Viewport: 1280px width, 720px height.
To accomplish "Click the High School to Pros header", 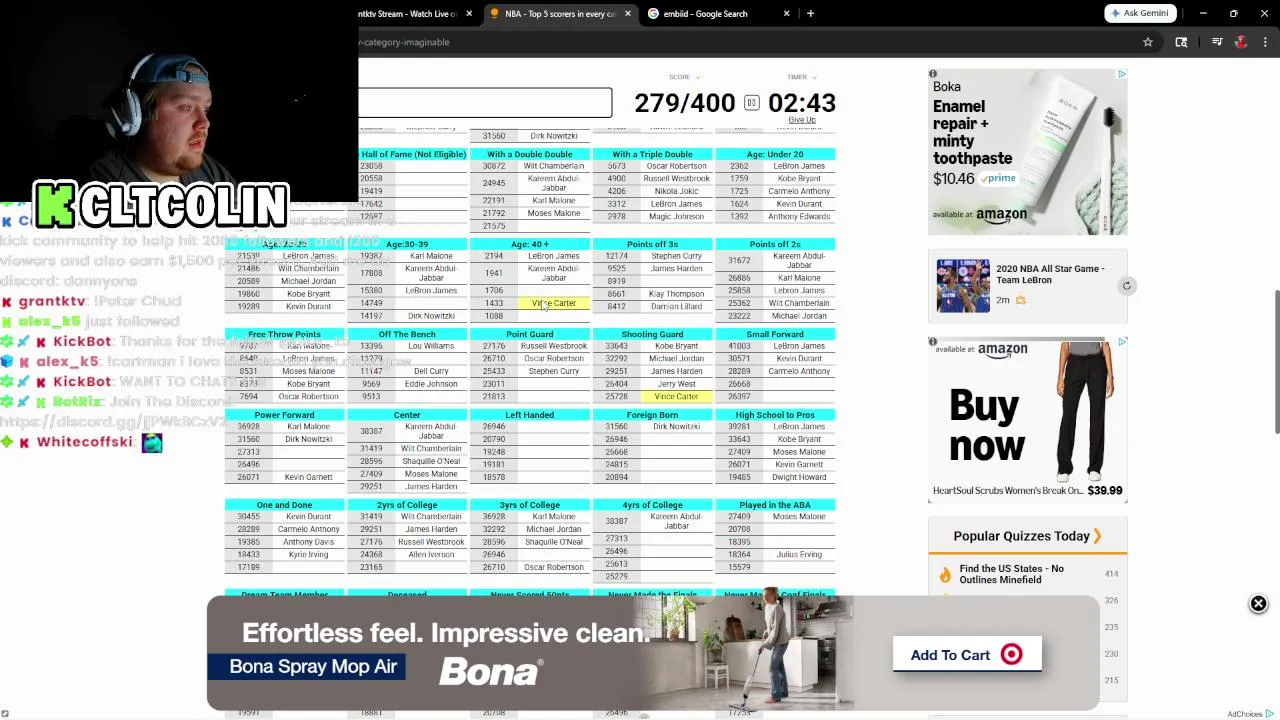I will point(775,415).
